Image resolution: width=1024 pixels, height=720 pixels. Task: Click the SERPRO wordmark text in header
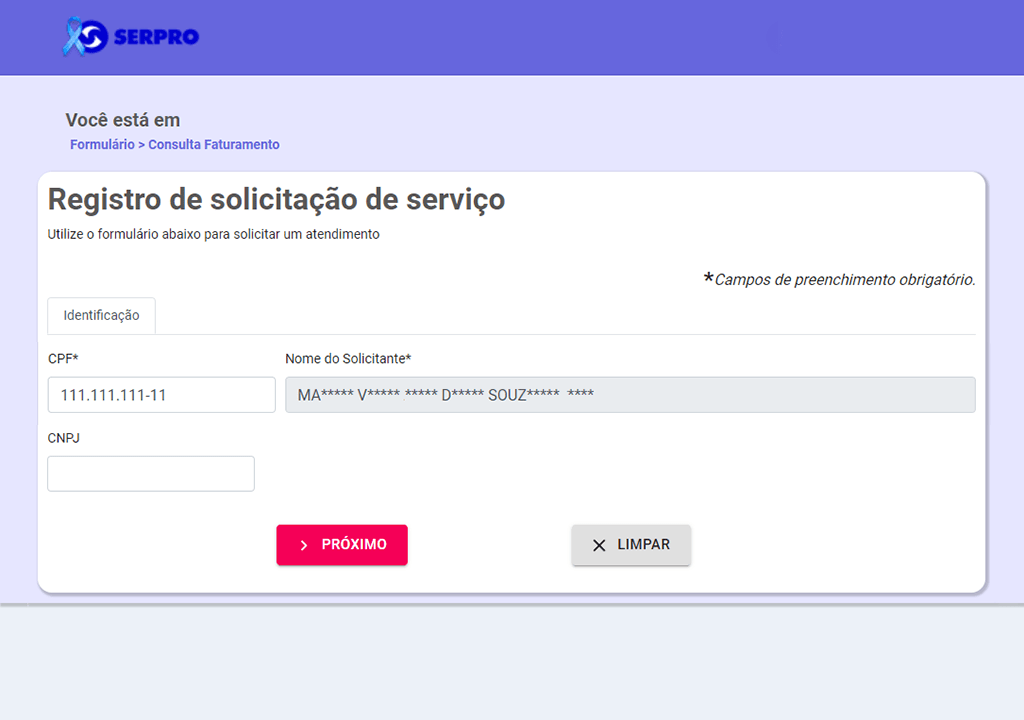156,38
